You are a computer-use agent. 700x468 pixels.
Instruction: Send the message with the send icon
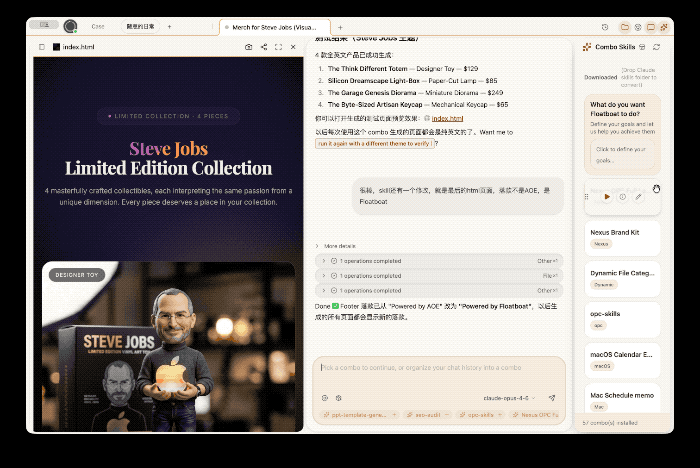tap(552, 398)
